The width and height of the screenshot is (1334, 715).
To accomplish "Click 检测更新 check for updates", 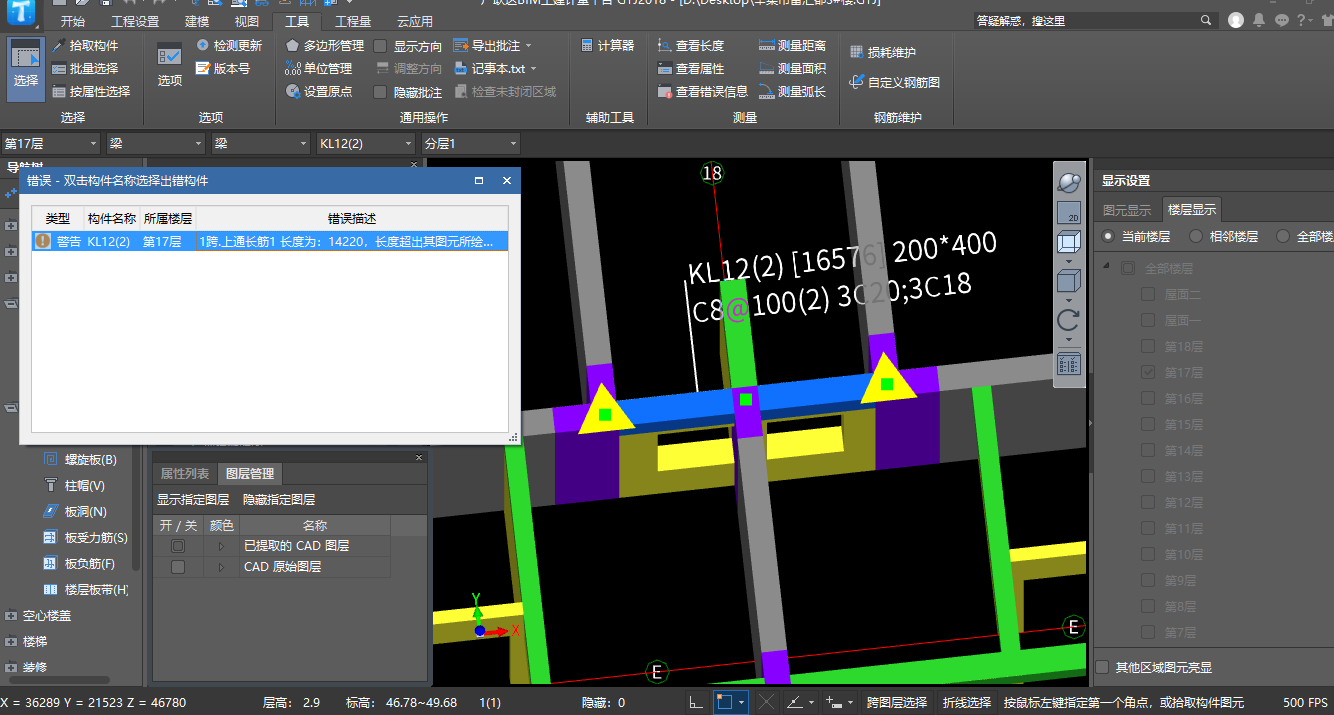I will tap(229, 46).
